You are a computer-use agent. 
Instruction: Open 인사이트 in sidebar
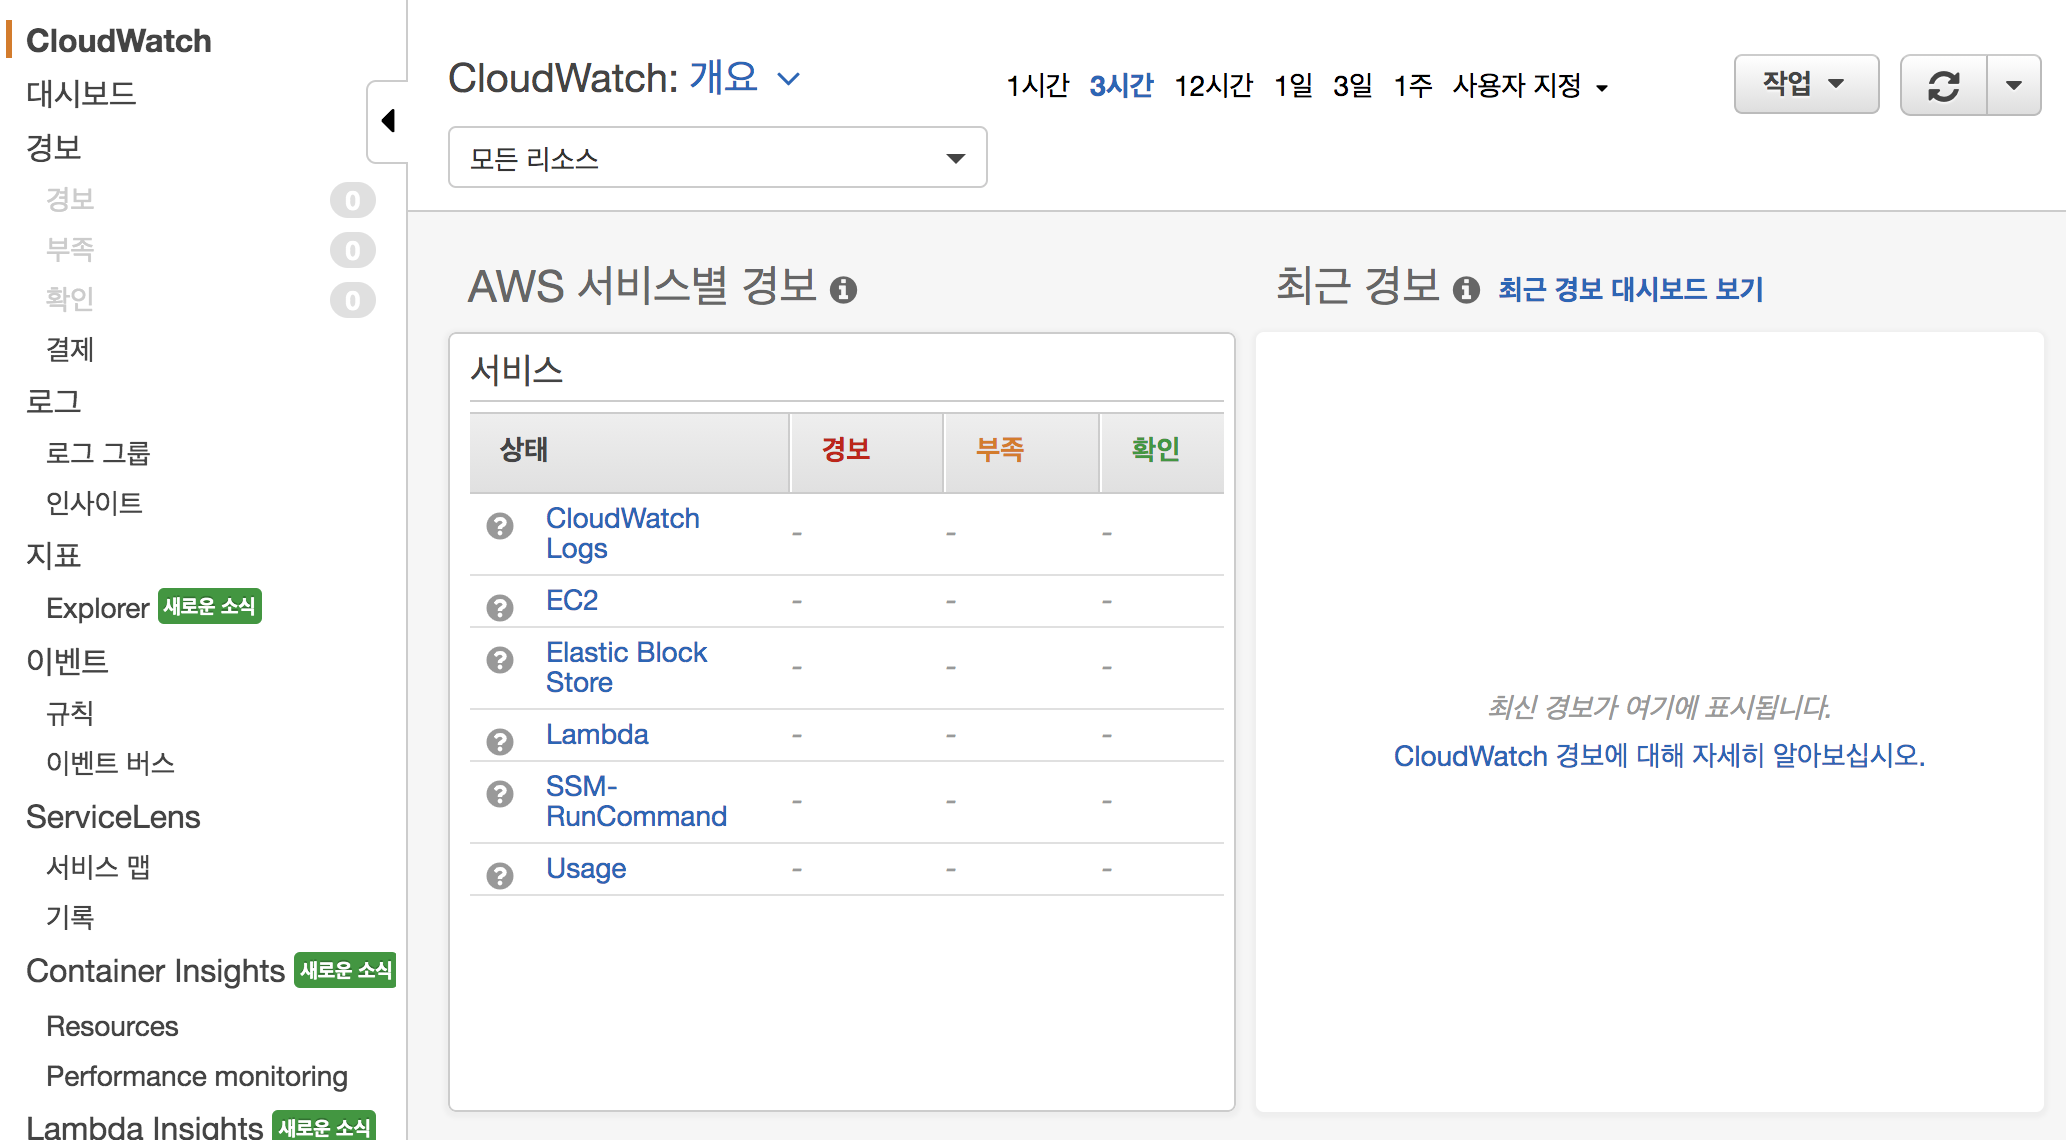click(94, 503)
